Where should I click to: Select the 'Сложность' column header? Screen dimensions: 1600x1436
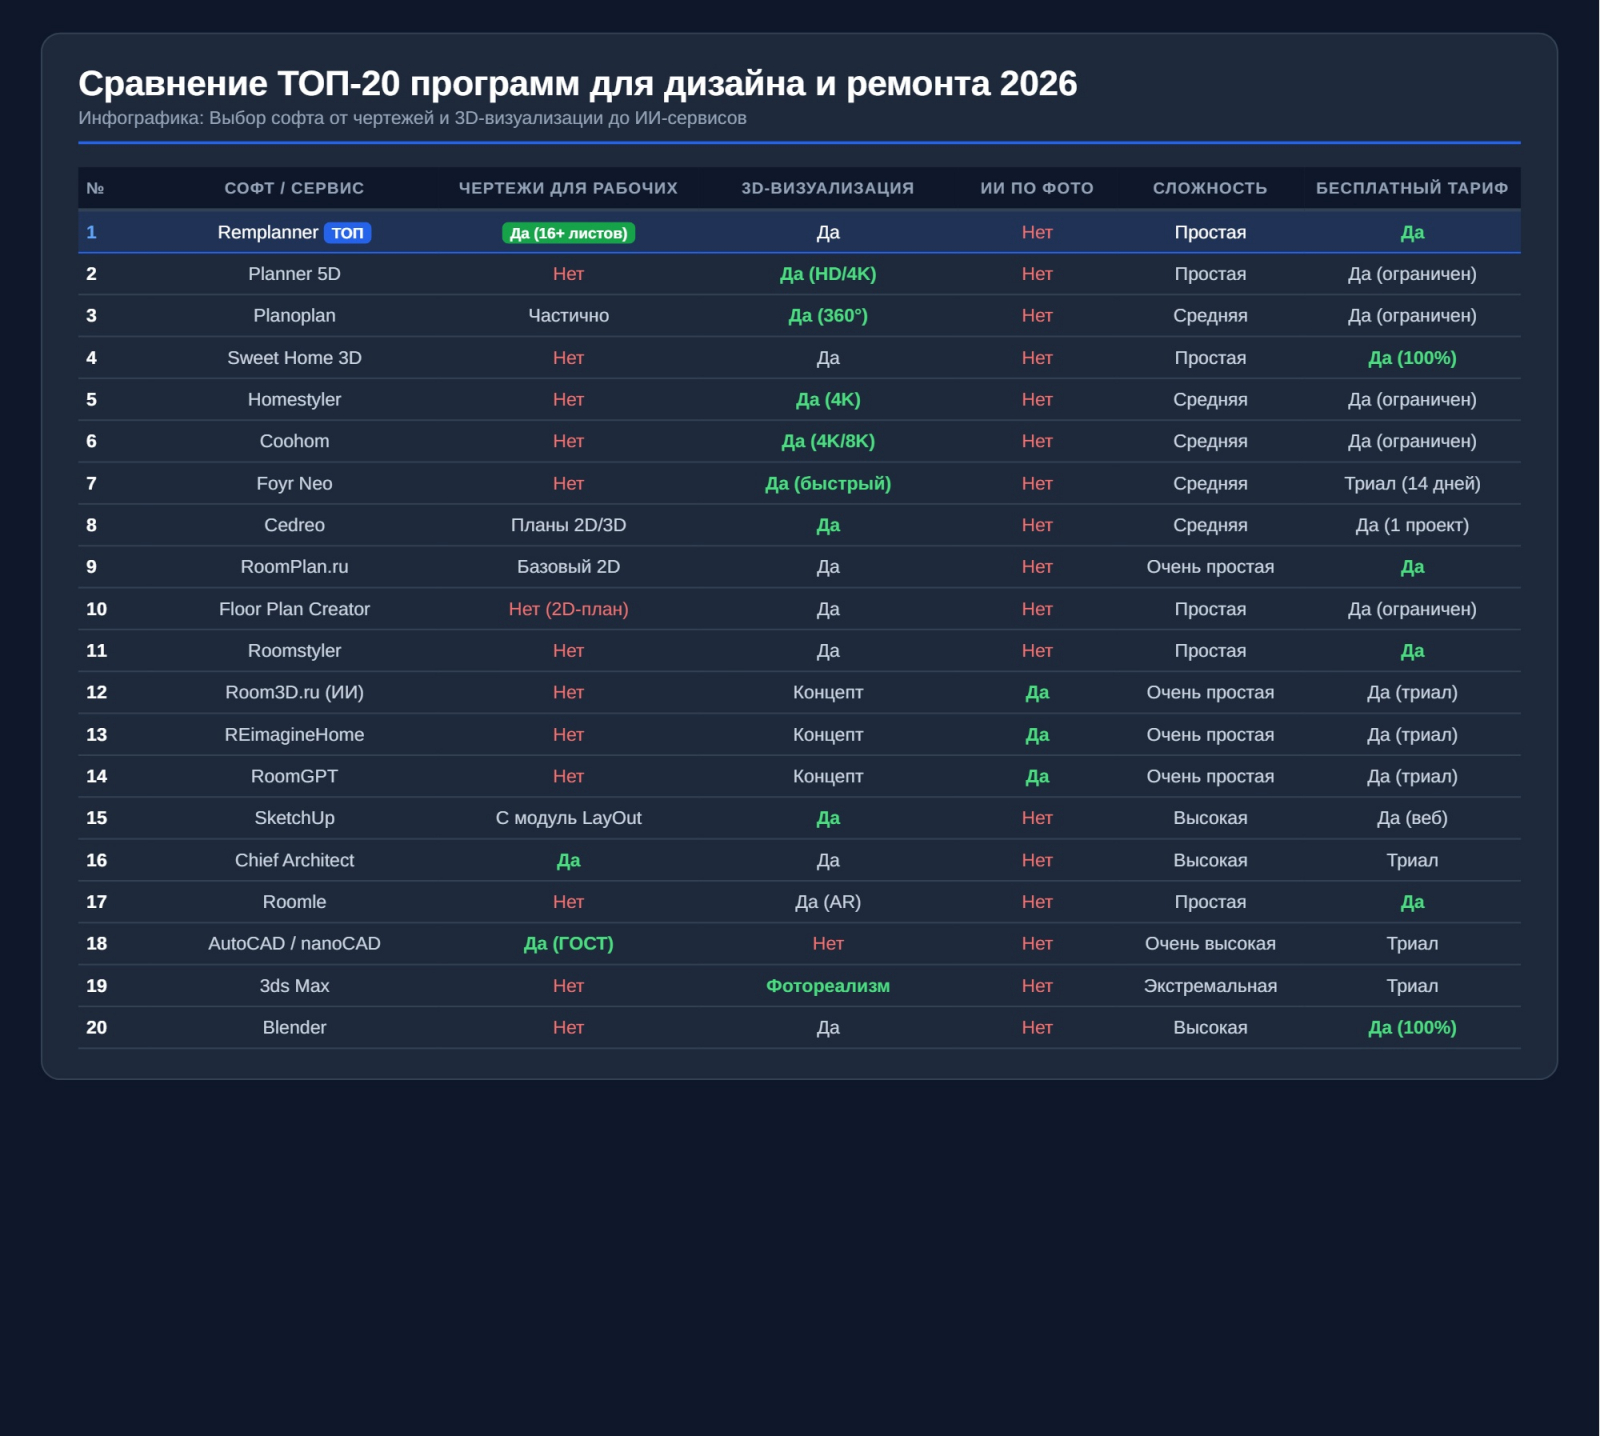click(1210, 188)
